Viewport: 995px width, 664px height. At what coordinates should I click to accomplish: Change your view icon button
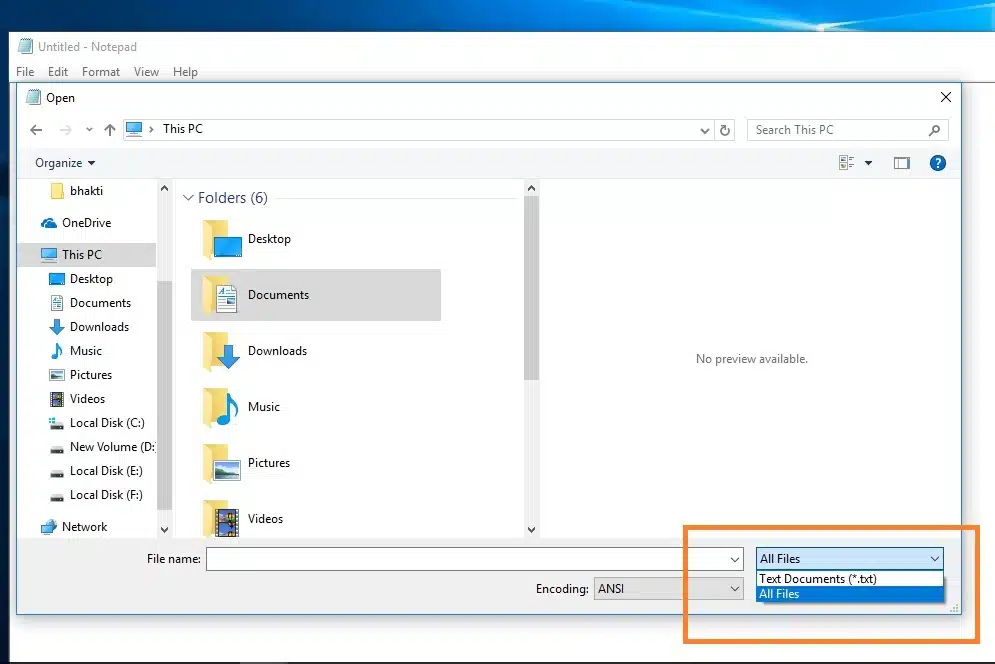coord(847,163)
